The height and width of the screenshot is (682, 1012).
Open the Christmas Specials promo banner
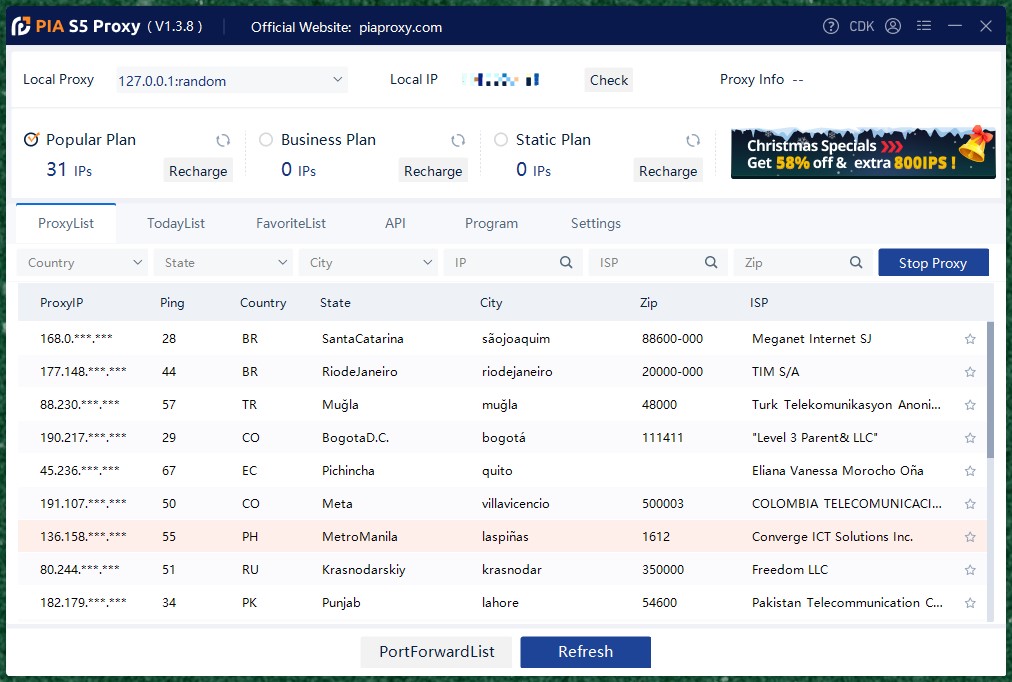point(863,153)
